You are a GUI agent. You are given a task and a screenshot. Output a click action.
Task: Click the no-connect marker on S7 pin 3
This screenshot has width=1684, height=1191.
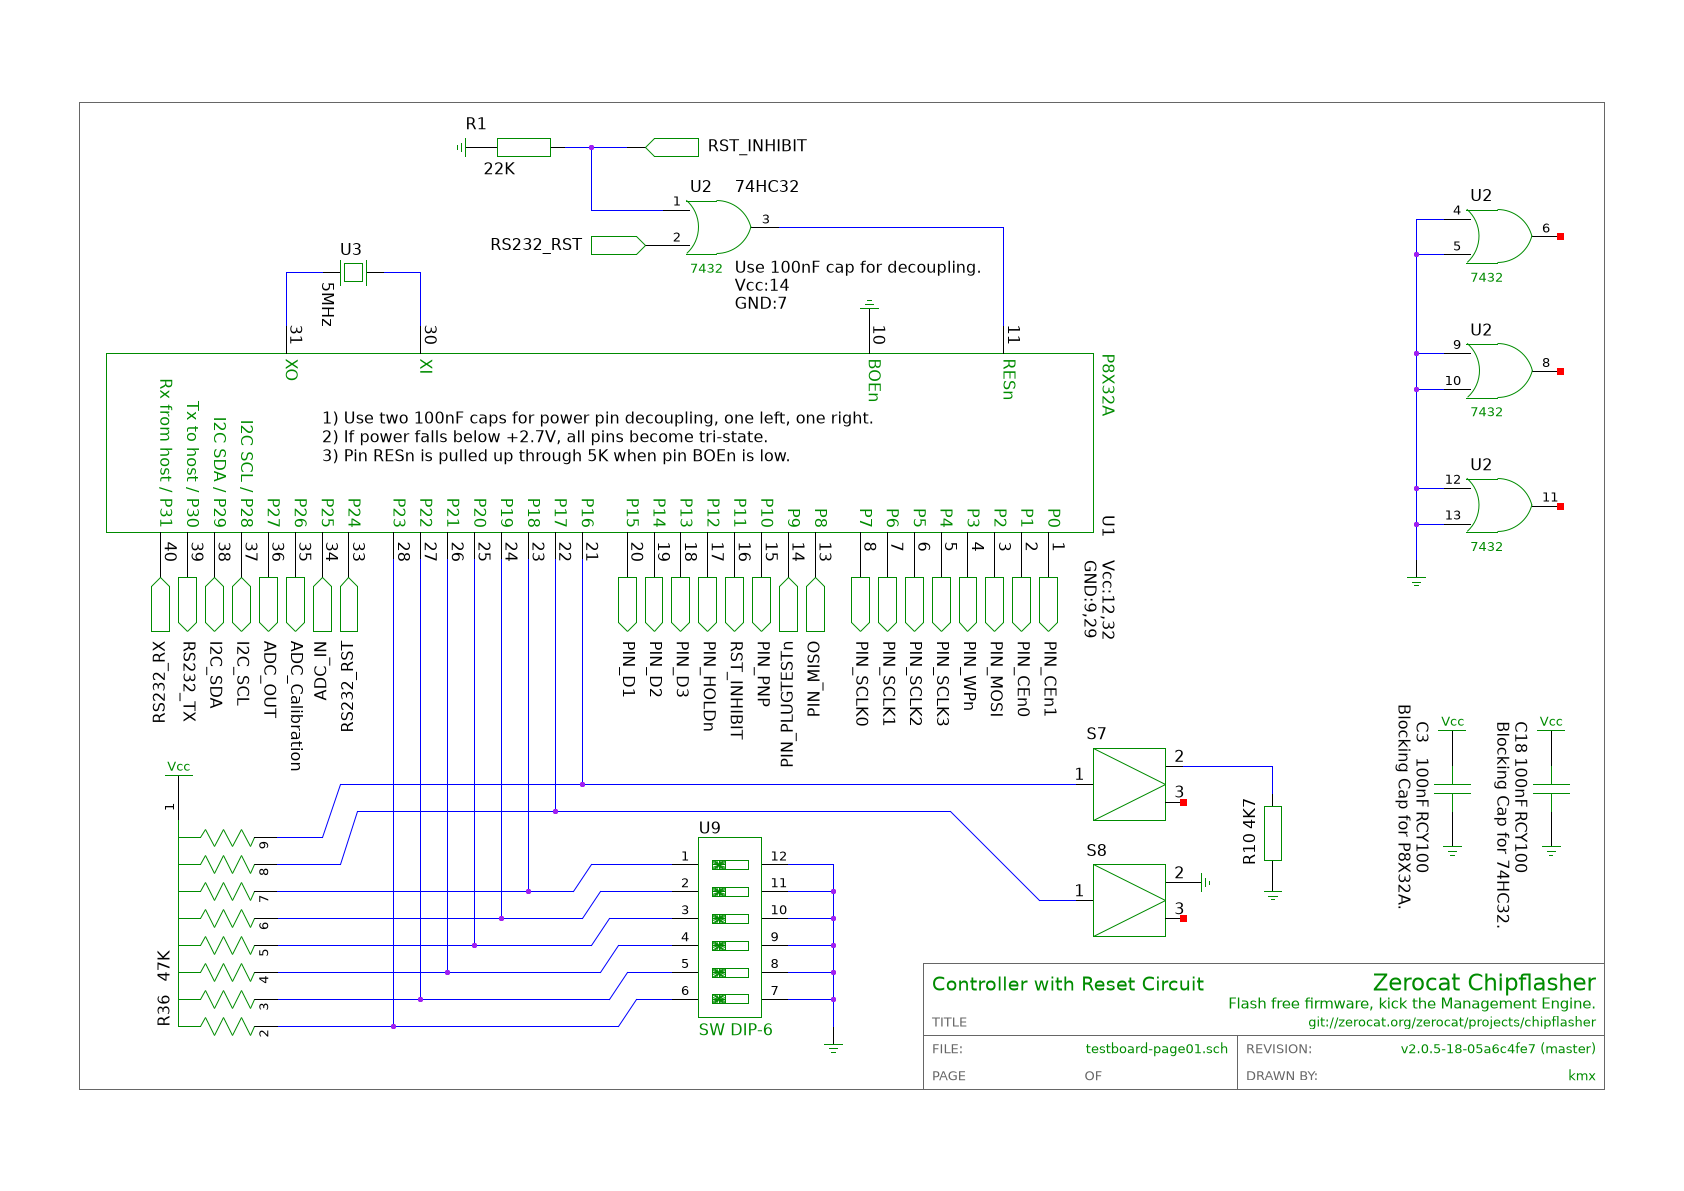tap(1183, 802)
